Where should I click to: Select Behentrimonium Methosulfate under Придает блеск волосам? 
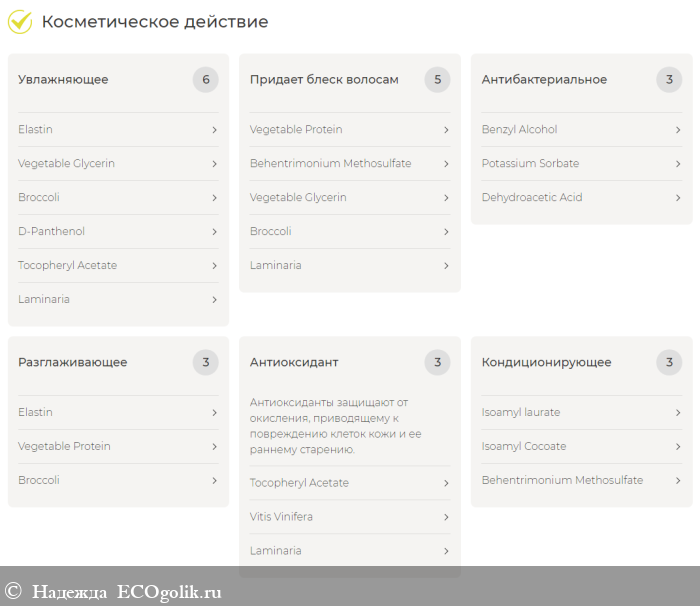(330, 164)
